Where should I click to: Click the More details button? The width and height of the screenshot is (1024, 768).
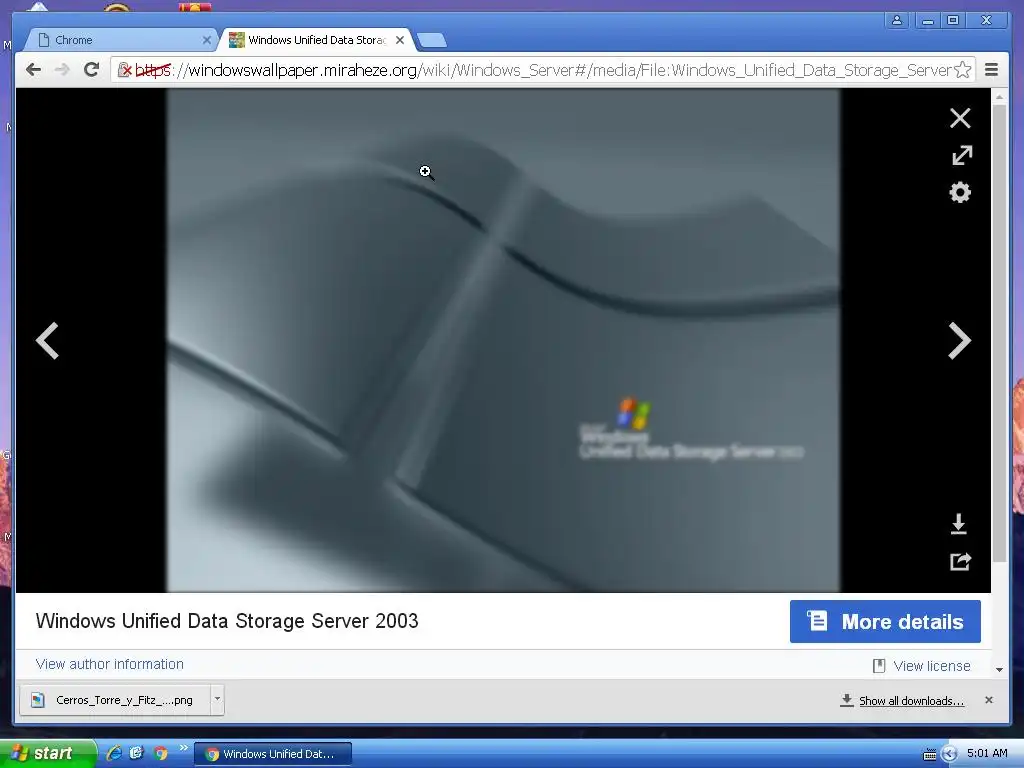[885, 621]
